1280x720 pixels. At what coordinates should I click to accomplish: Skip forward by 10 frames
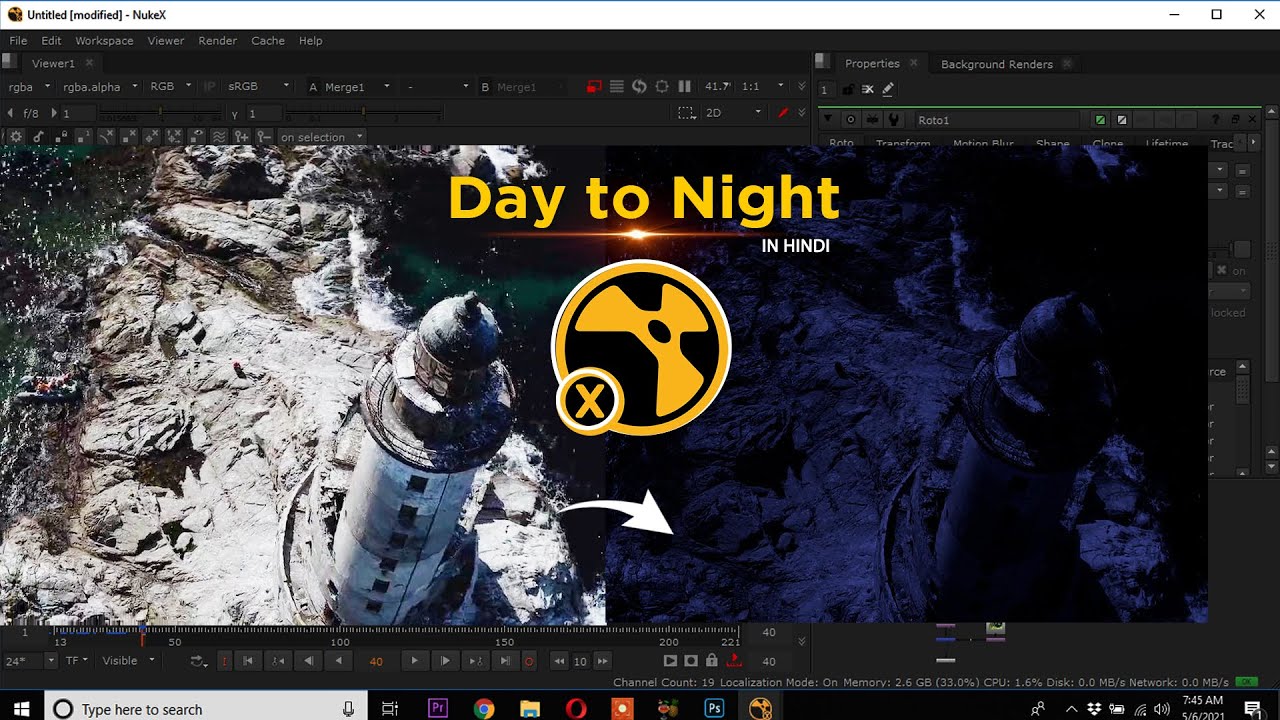pos(602,661)
